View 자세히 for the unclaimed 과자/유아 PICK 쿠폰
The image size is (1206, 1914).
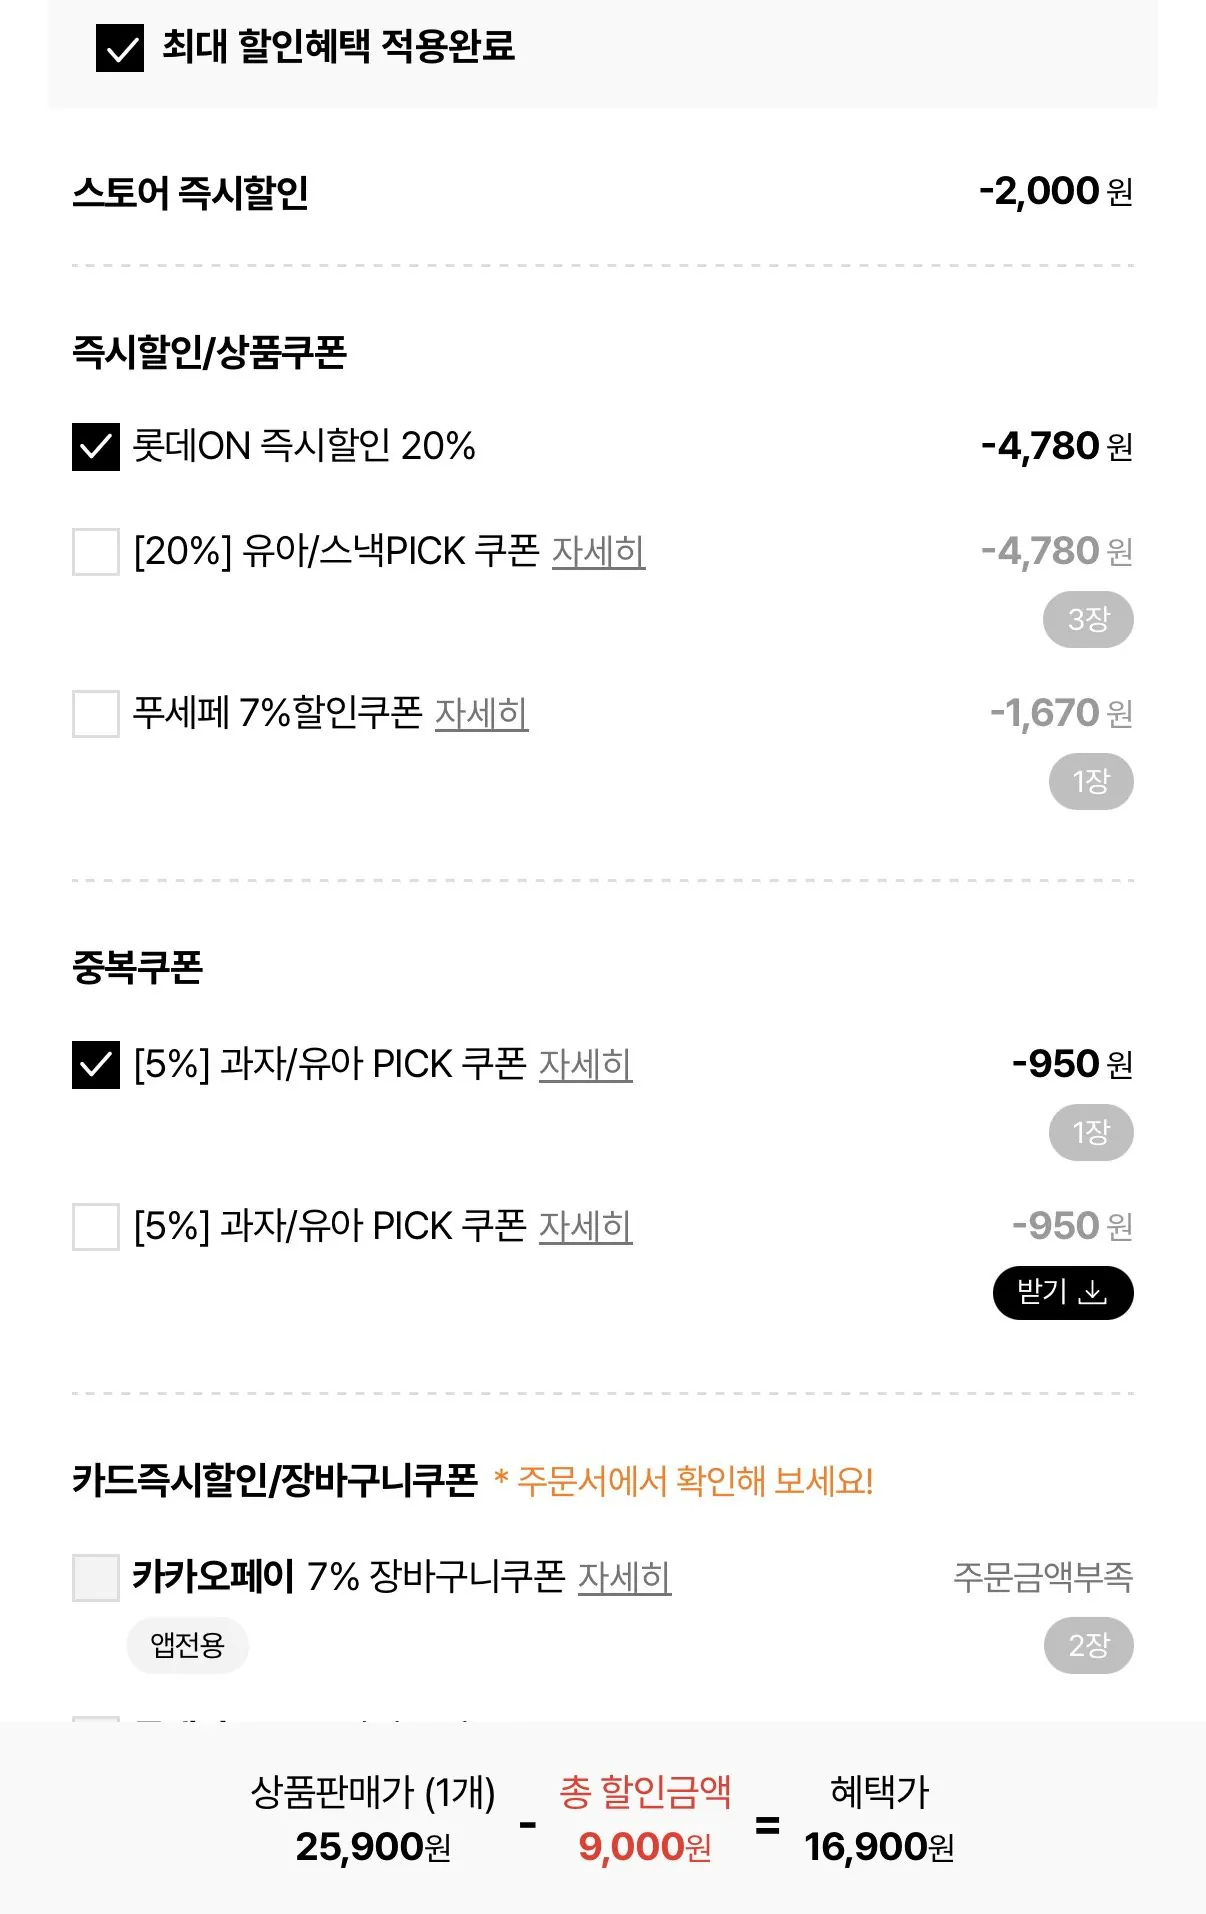point(585,1227)
